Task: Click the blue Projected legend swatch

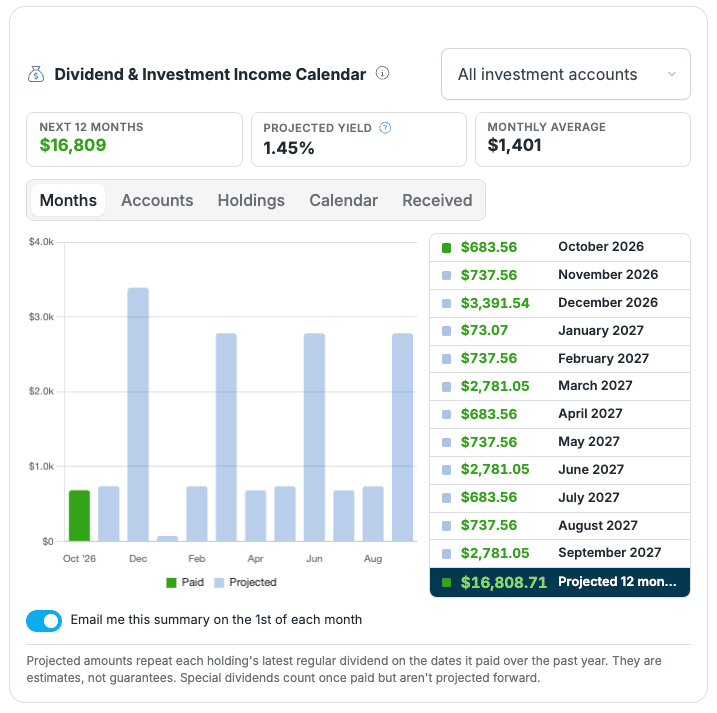Action: tap(219, 583)
